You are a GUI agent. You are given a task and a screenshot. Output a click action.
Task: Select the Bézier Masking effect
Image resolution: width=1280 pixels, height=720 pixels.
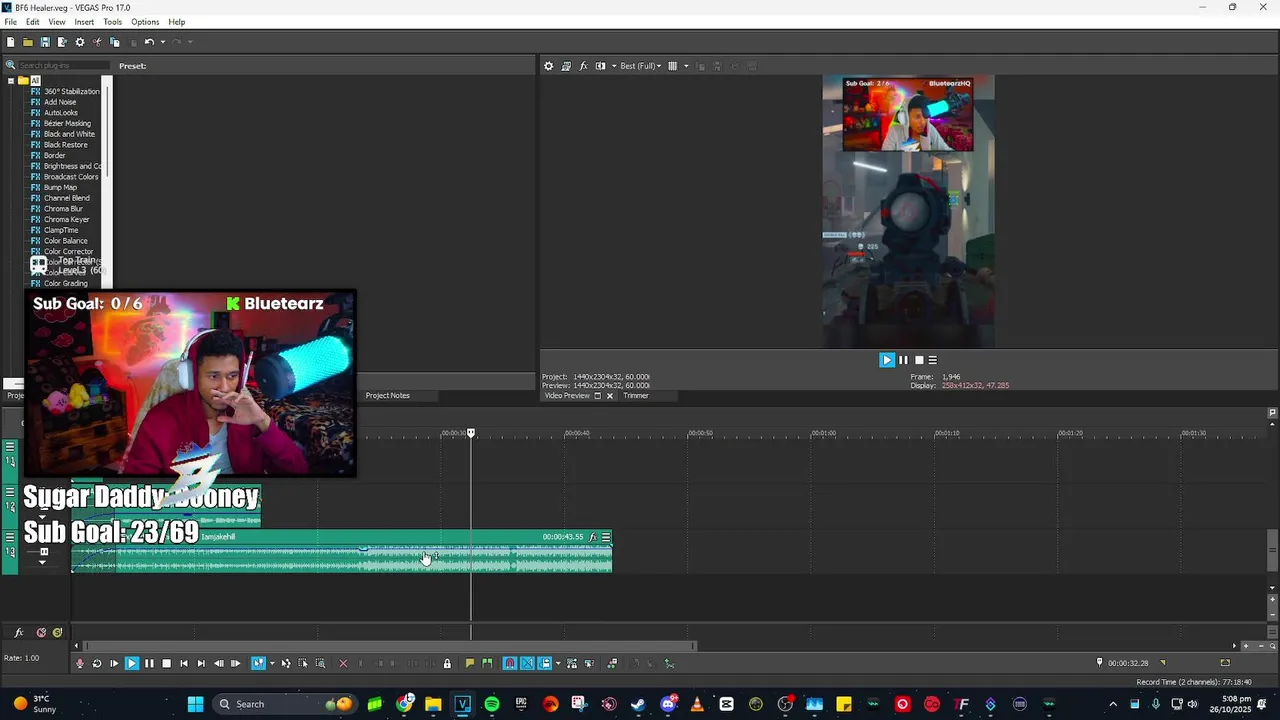tap(67, 123)
